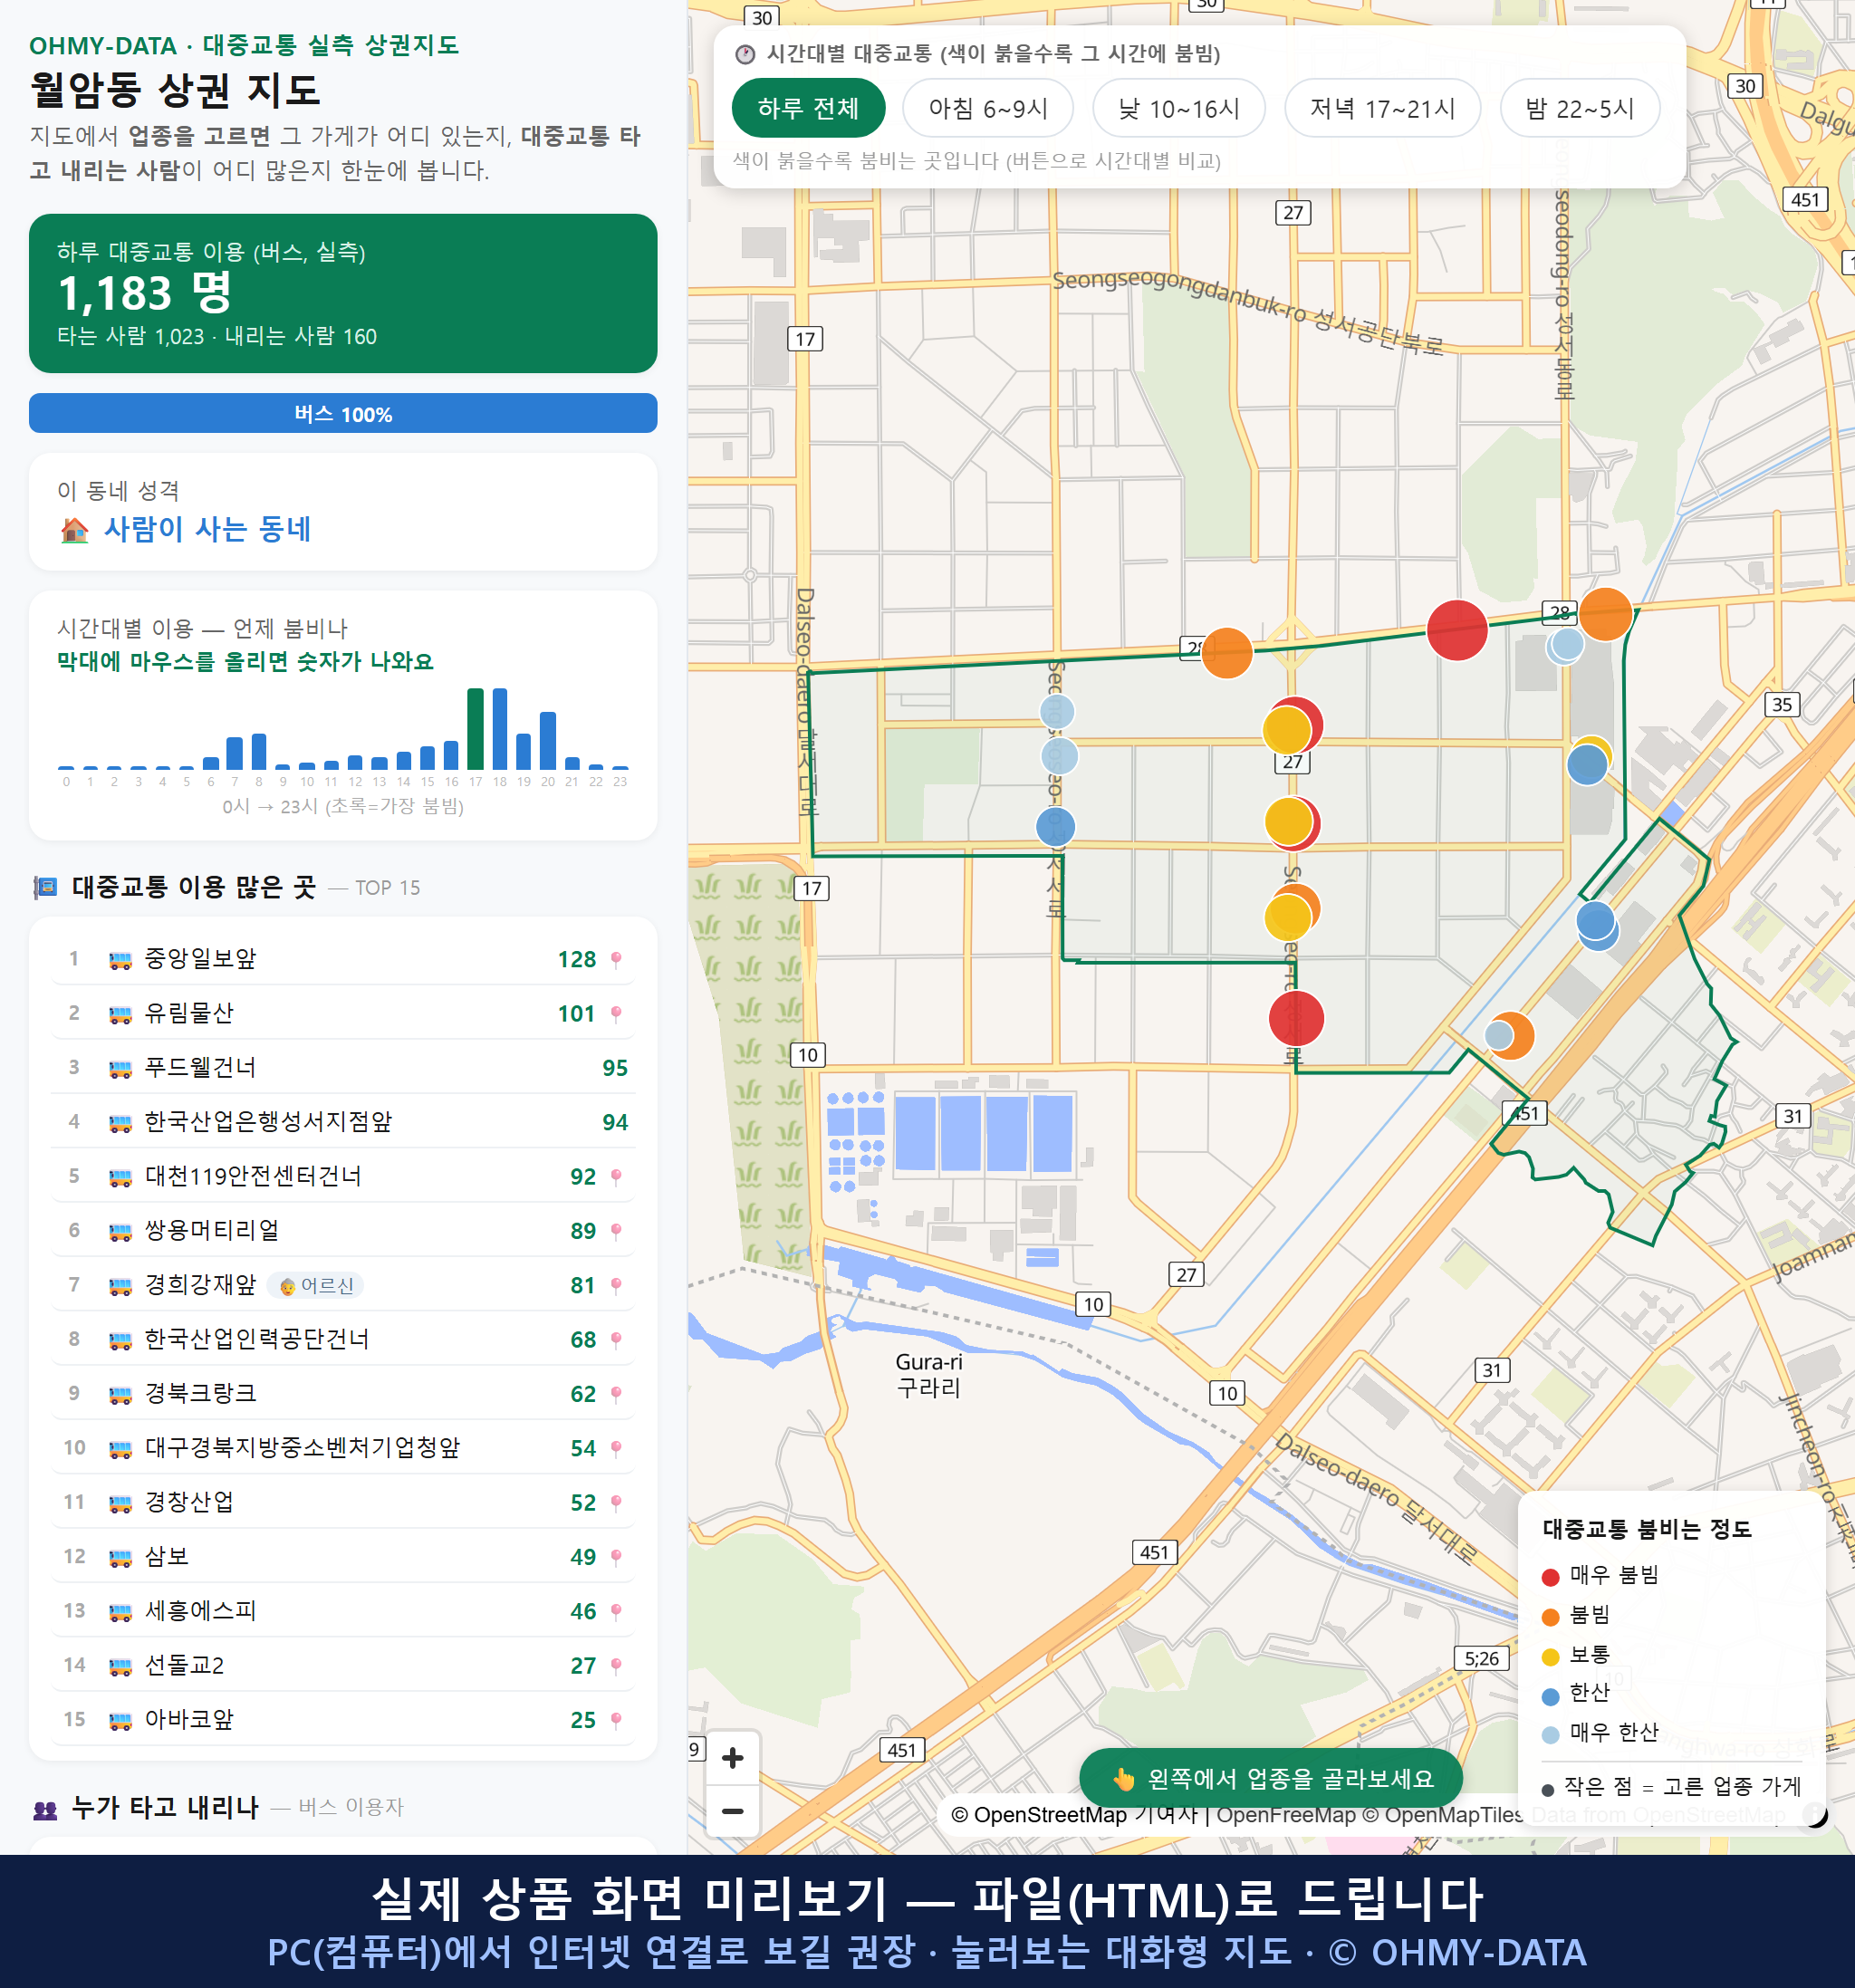Viewport: 1855px width, 1988px height.
Task: Open the 경북크랑크 stop row
Action: coord(343,1393)
